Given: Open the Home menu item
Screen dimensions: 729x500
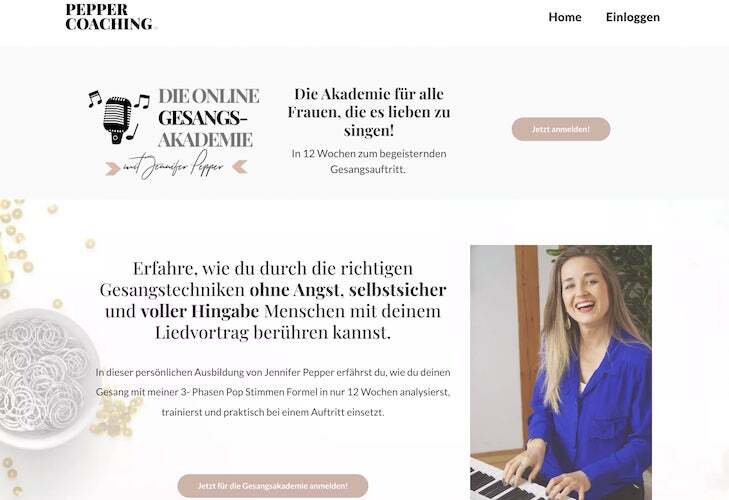Looking at the screenshot, I should click(x=565, y=17).
